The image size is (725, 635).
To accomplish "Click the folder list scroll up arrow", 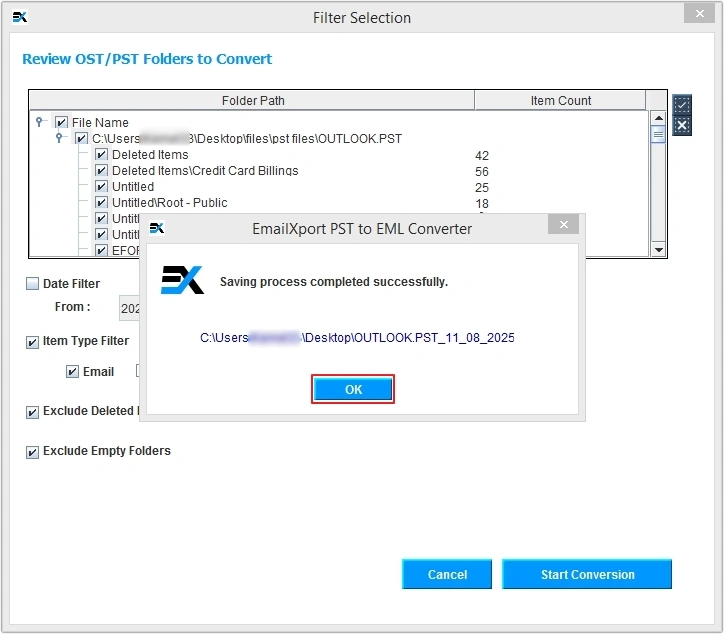I will point(658,118).
